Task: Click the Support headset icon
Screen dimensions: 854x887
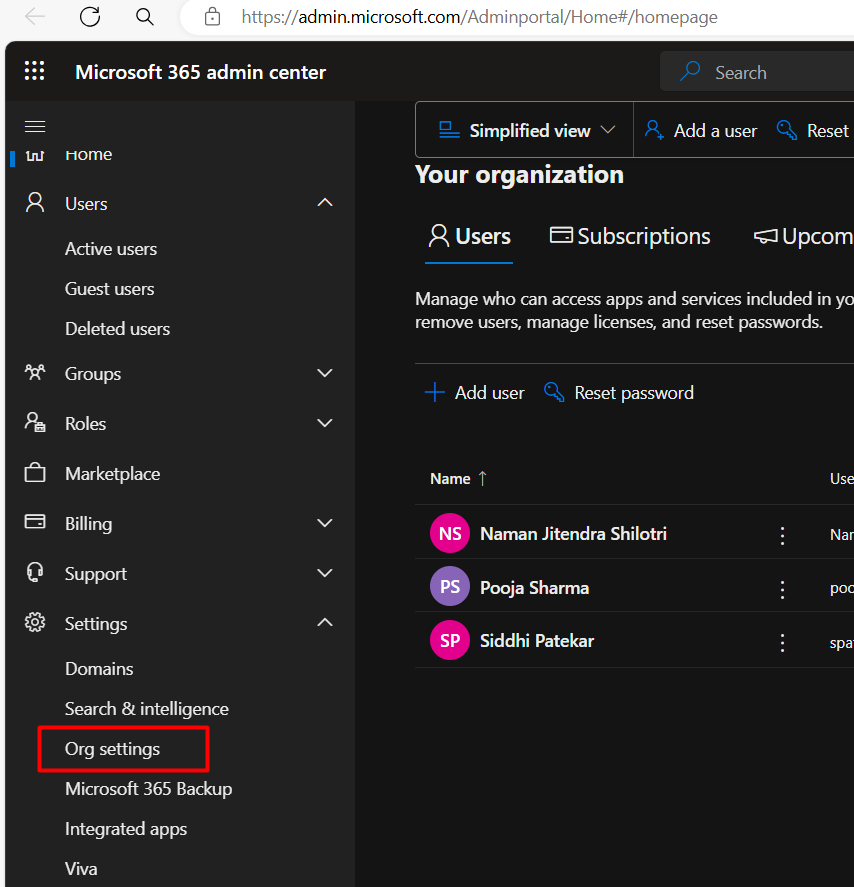Action: 35,572
